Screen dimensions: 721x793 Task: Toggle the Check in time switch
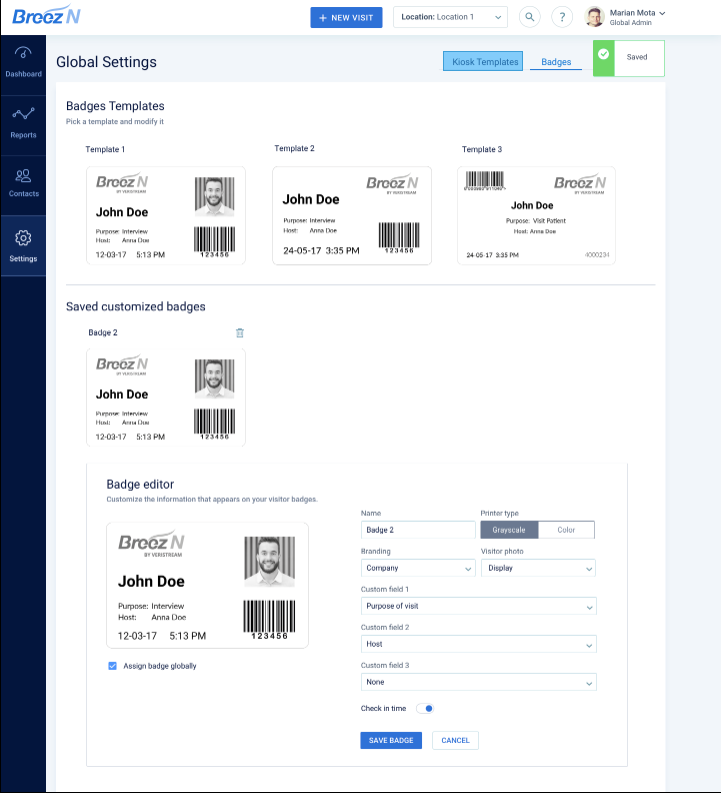pos(425,708)
